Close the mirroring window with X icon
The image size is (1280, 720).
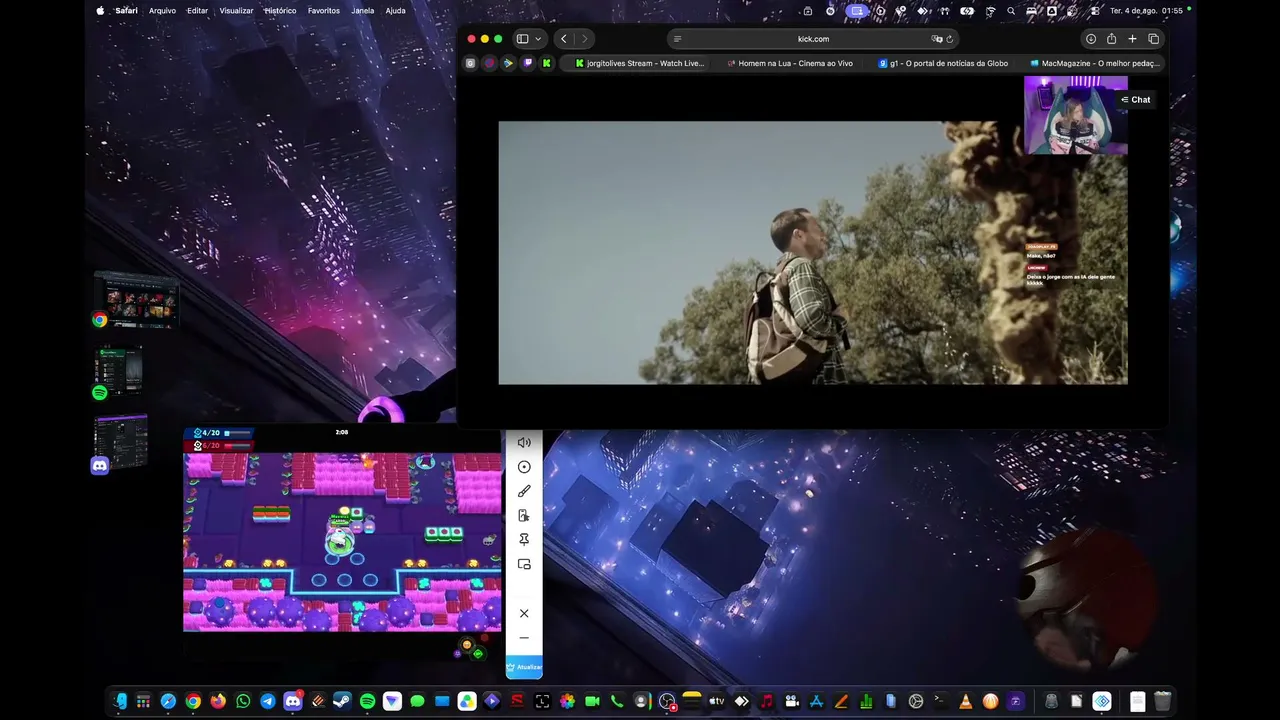pyautogui.click(x=524, y=613)
